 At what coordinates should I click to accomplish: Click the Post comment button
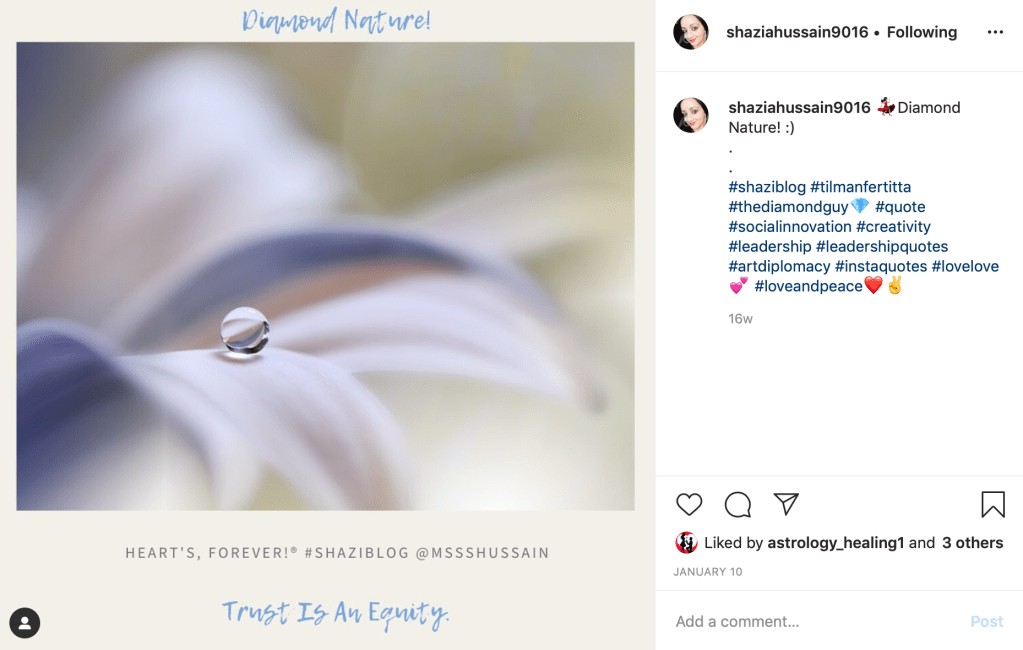coord(986,622)
